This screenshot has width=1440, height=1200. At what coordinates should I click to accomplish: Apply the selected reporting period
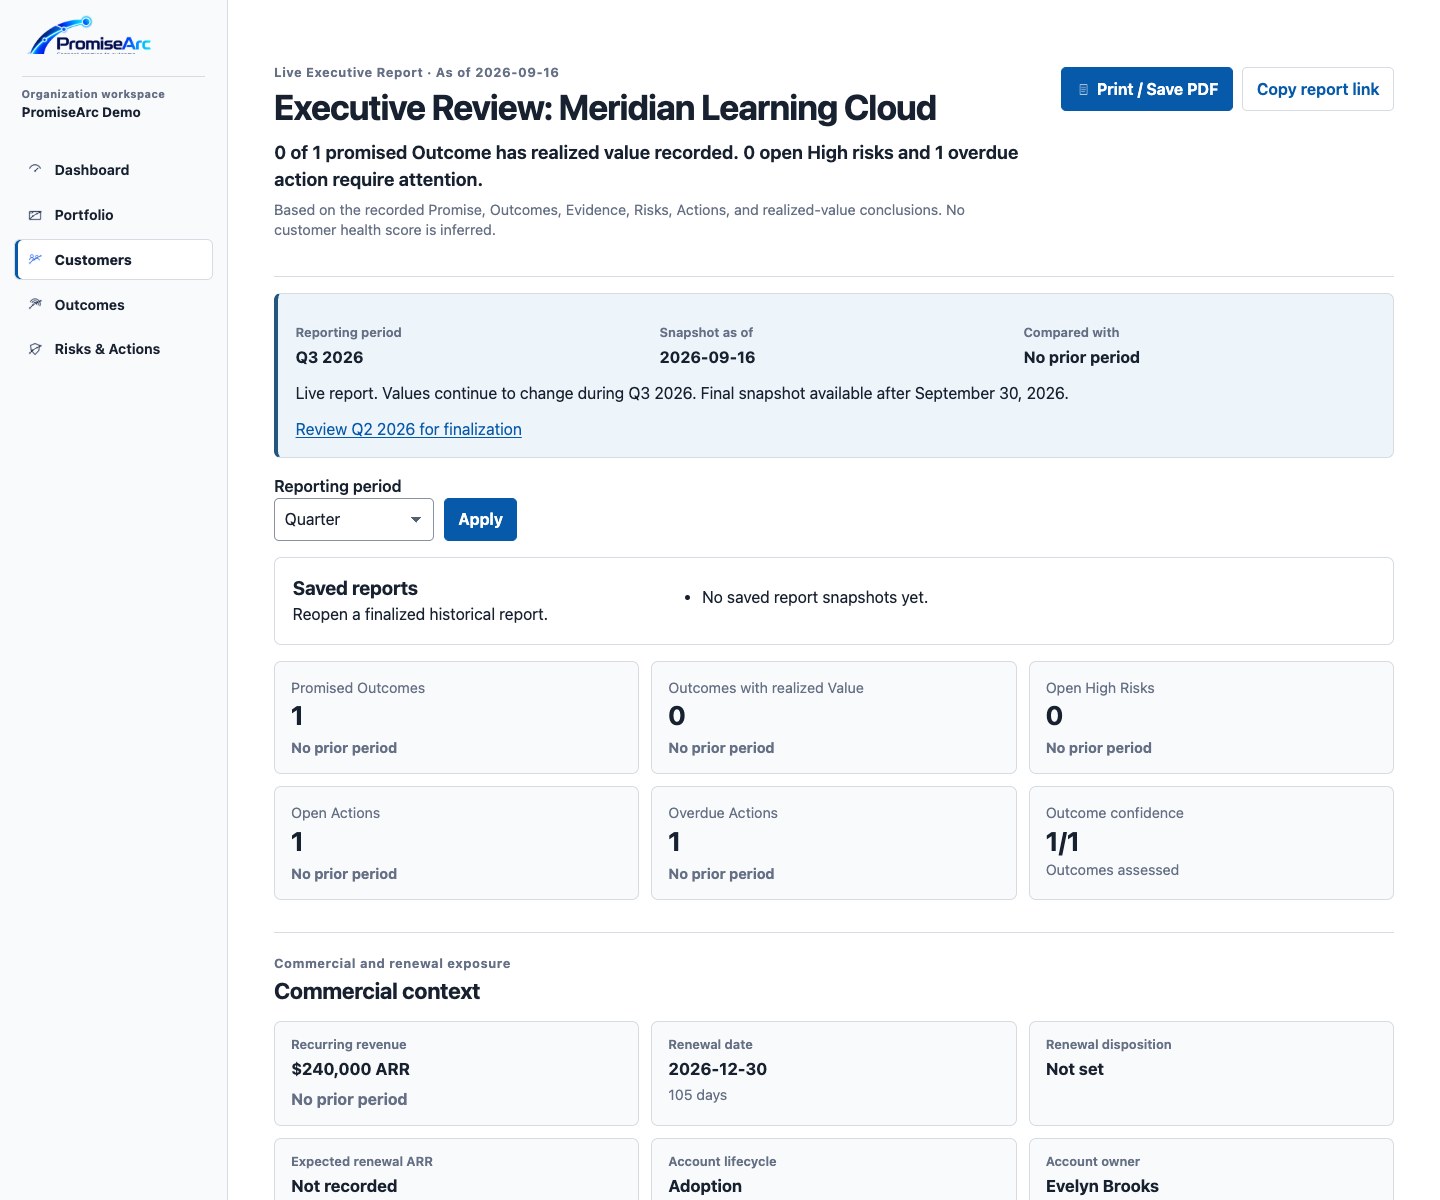coord(480,519)
